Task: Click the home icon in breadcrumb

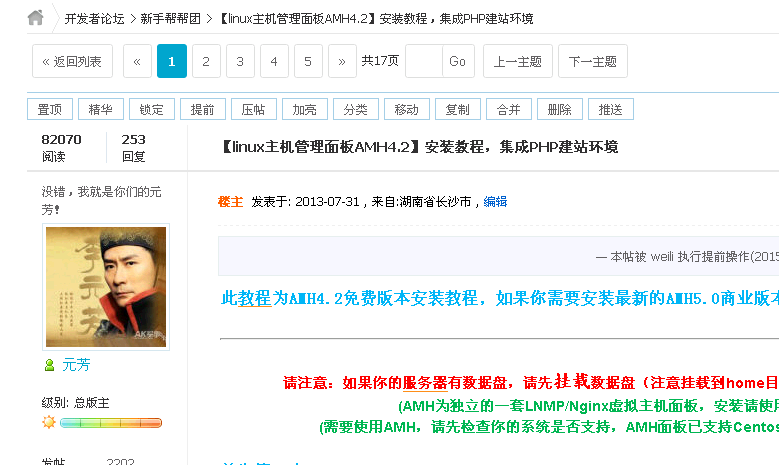Action: (35, 18)
